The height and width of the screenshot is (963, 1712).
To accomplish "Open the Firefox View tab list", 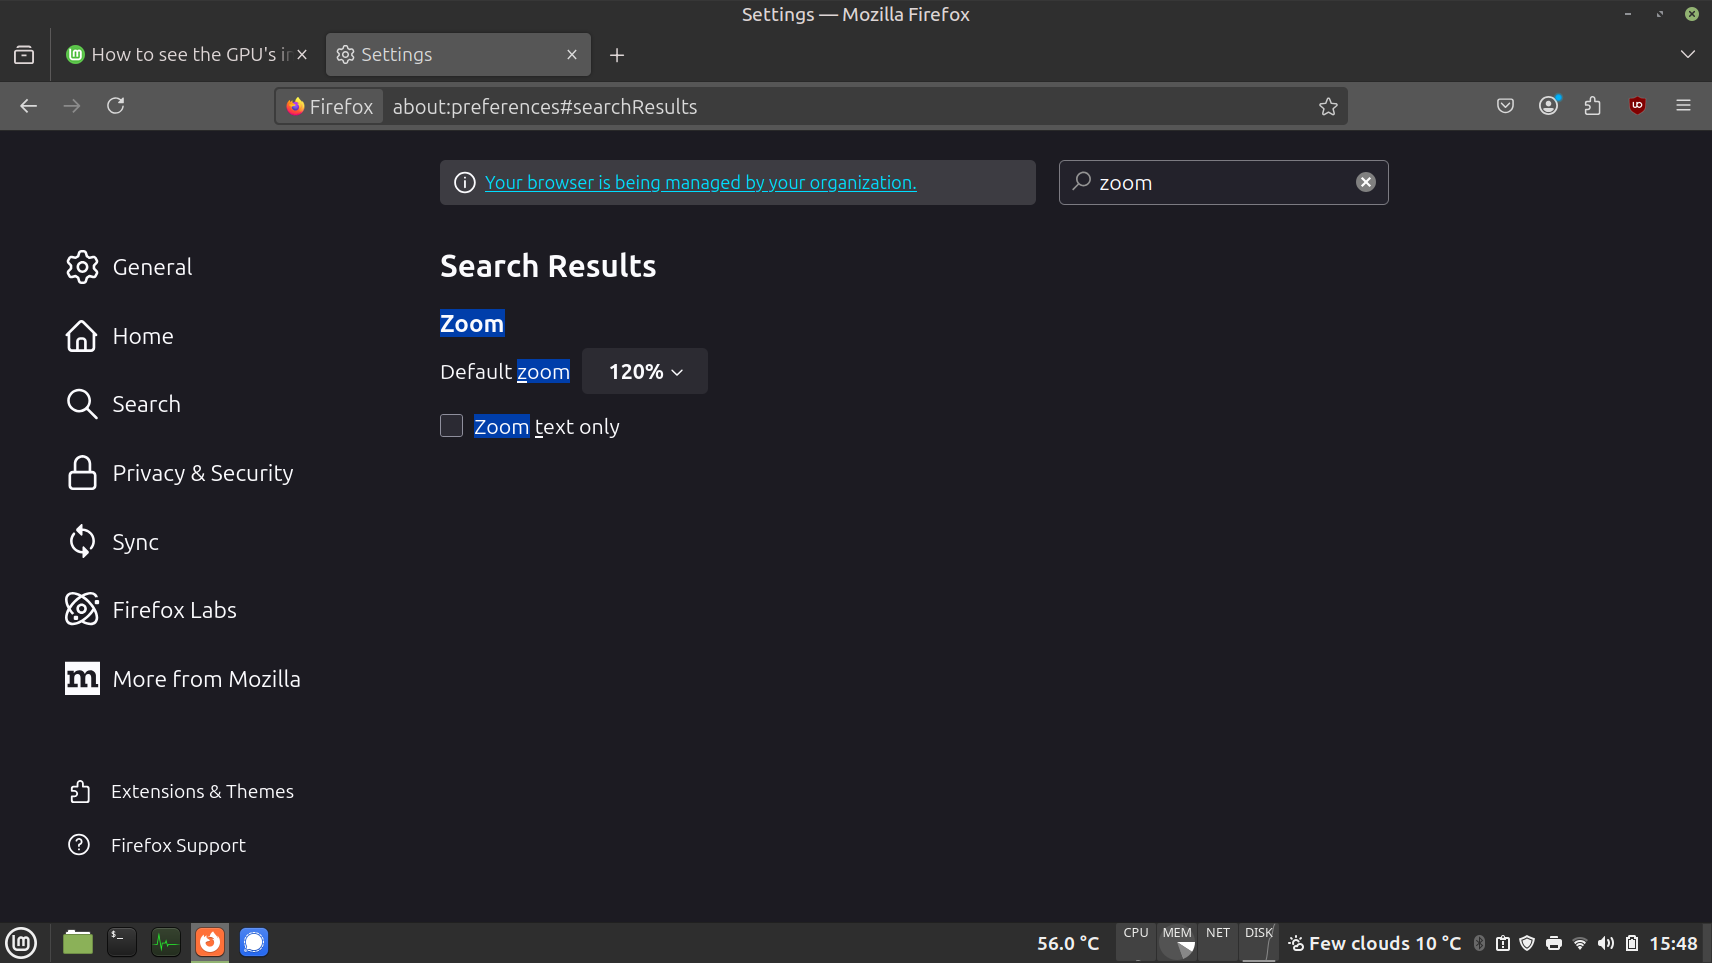I will pyautogui.click(x=24, y=55).
